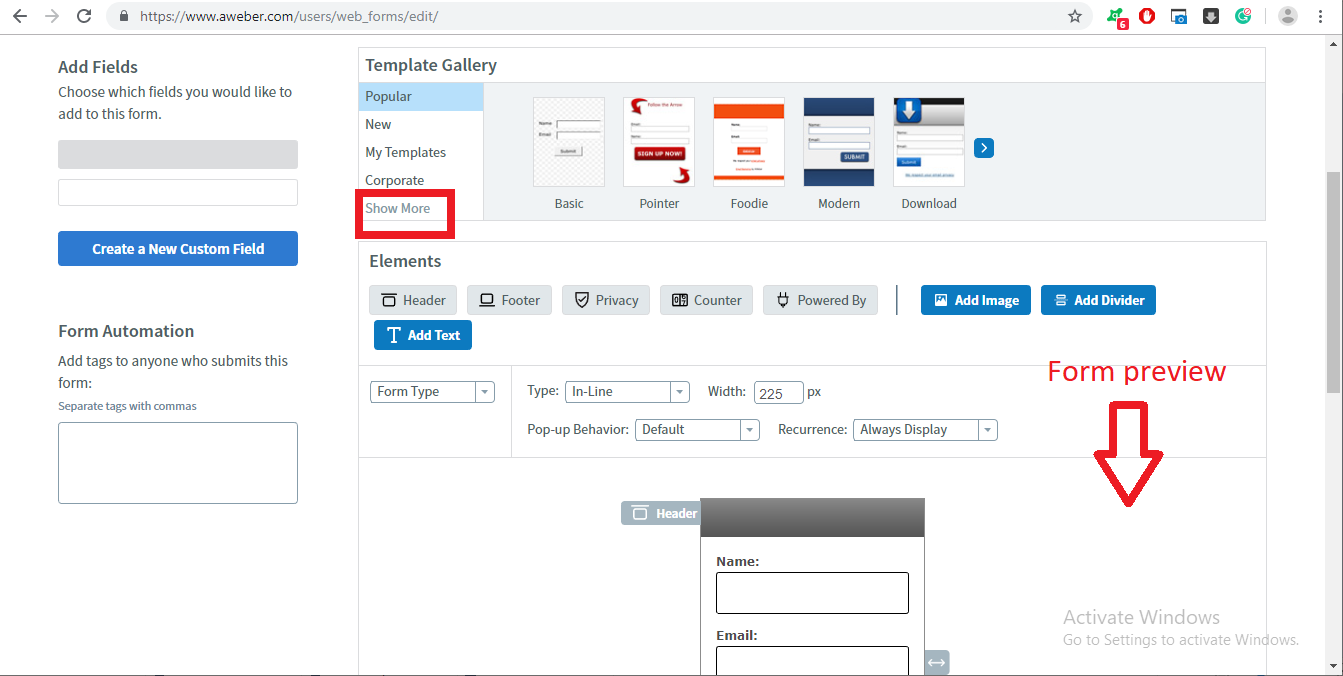1343x676 pixels.
Task: Insert a Privacy element
Action: [605, 299]
